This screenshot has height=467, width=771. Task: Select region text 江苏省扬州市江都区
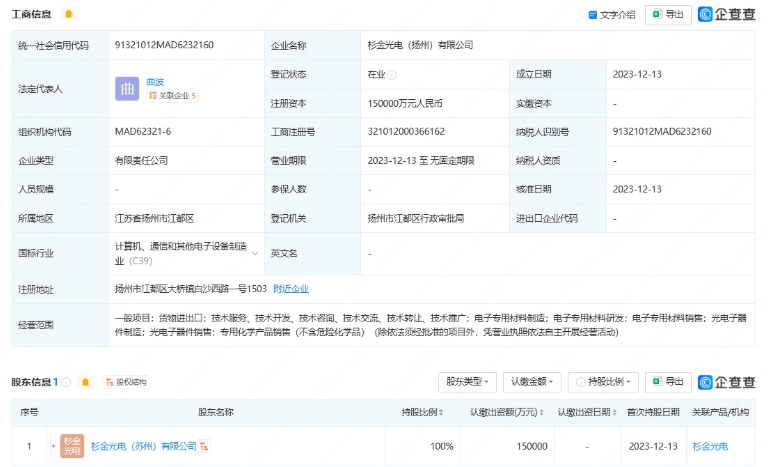point(154,218)
